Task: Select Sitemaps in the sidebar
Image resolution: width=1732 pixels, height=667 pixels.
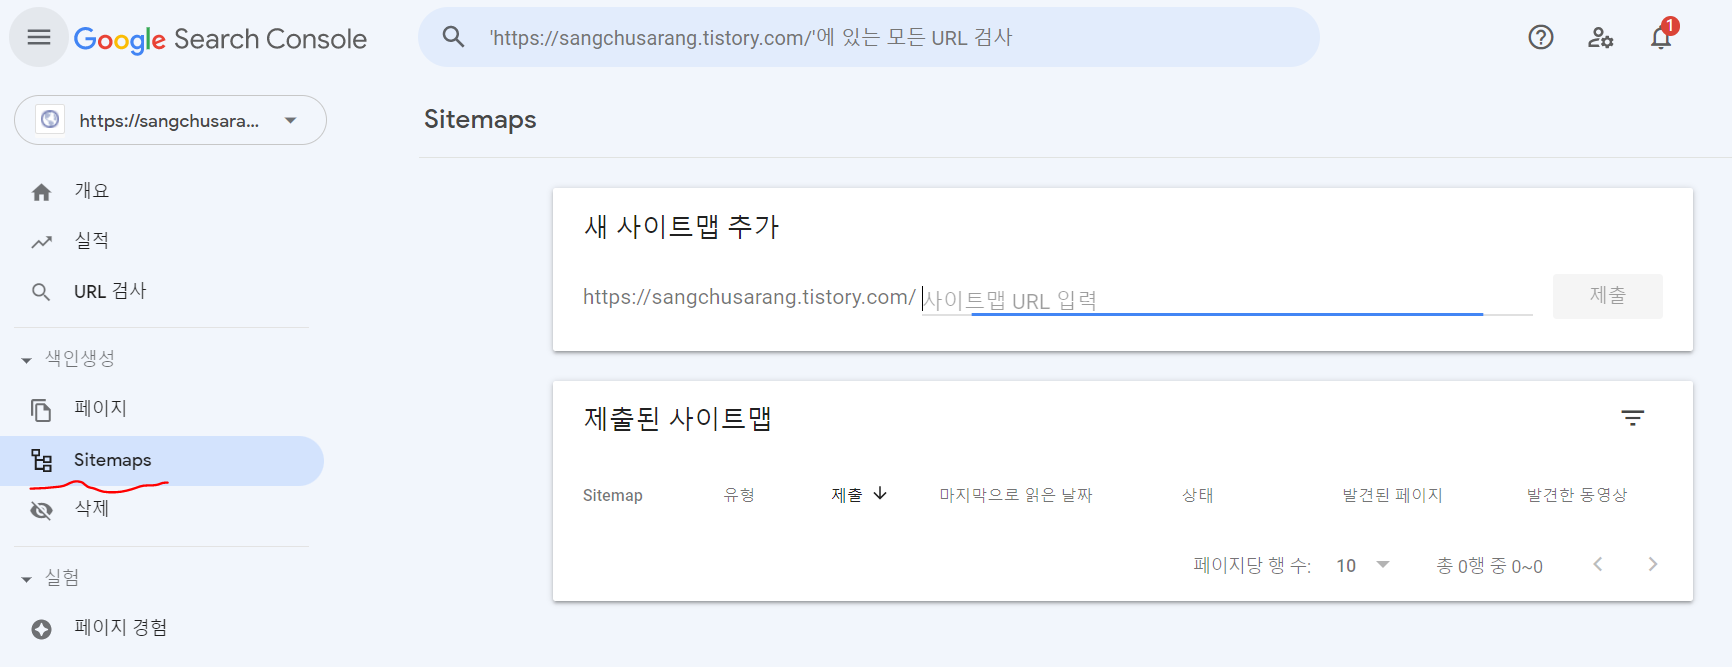Action: click(x=161, y=460)
